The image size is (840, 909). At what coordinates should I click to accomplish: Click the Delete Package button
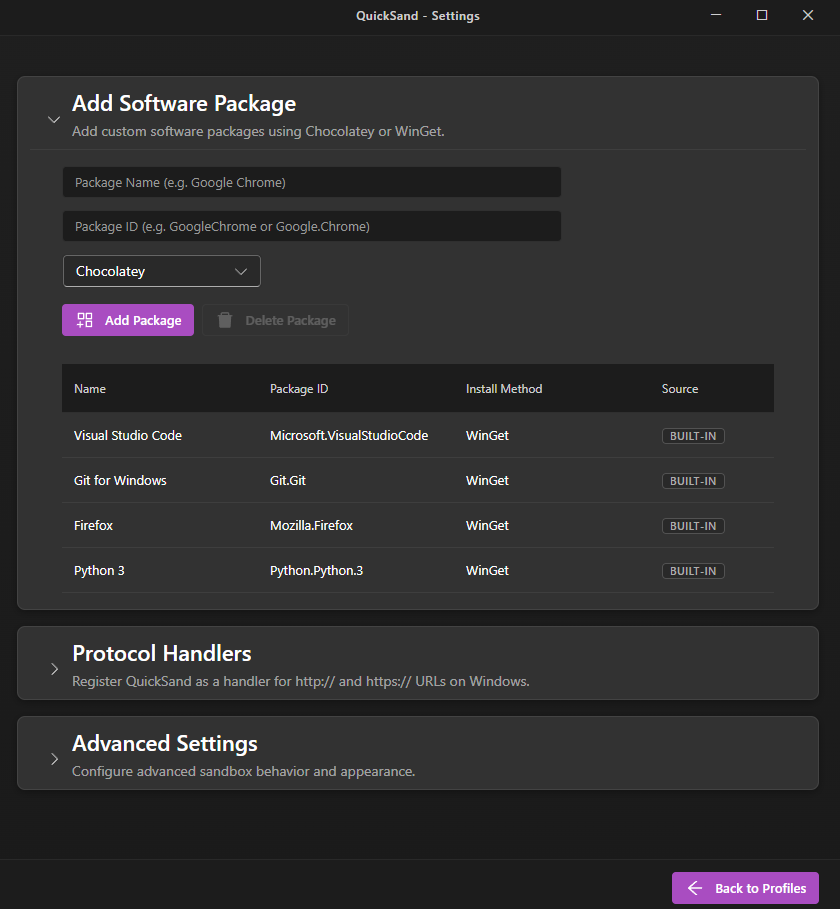276,320
